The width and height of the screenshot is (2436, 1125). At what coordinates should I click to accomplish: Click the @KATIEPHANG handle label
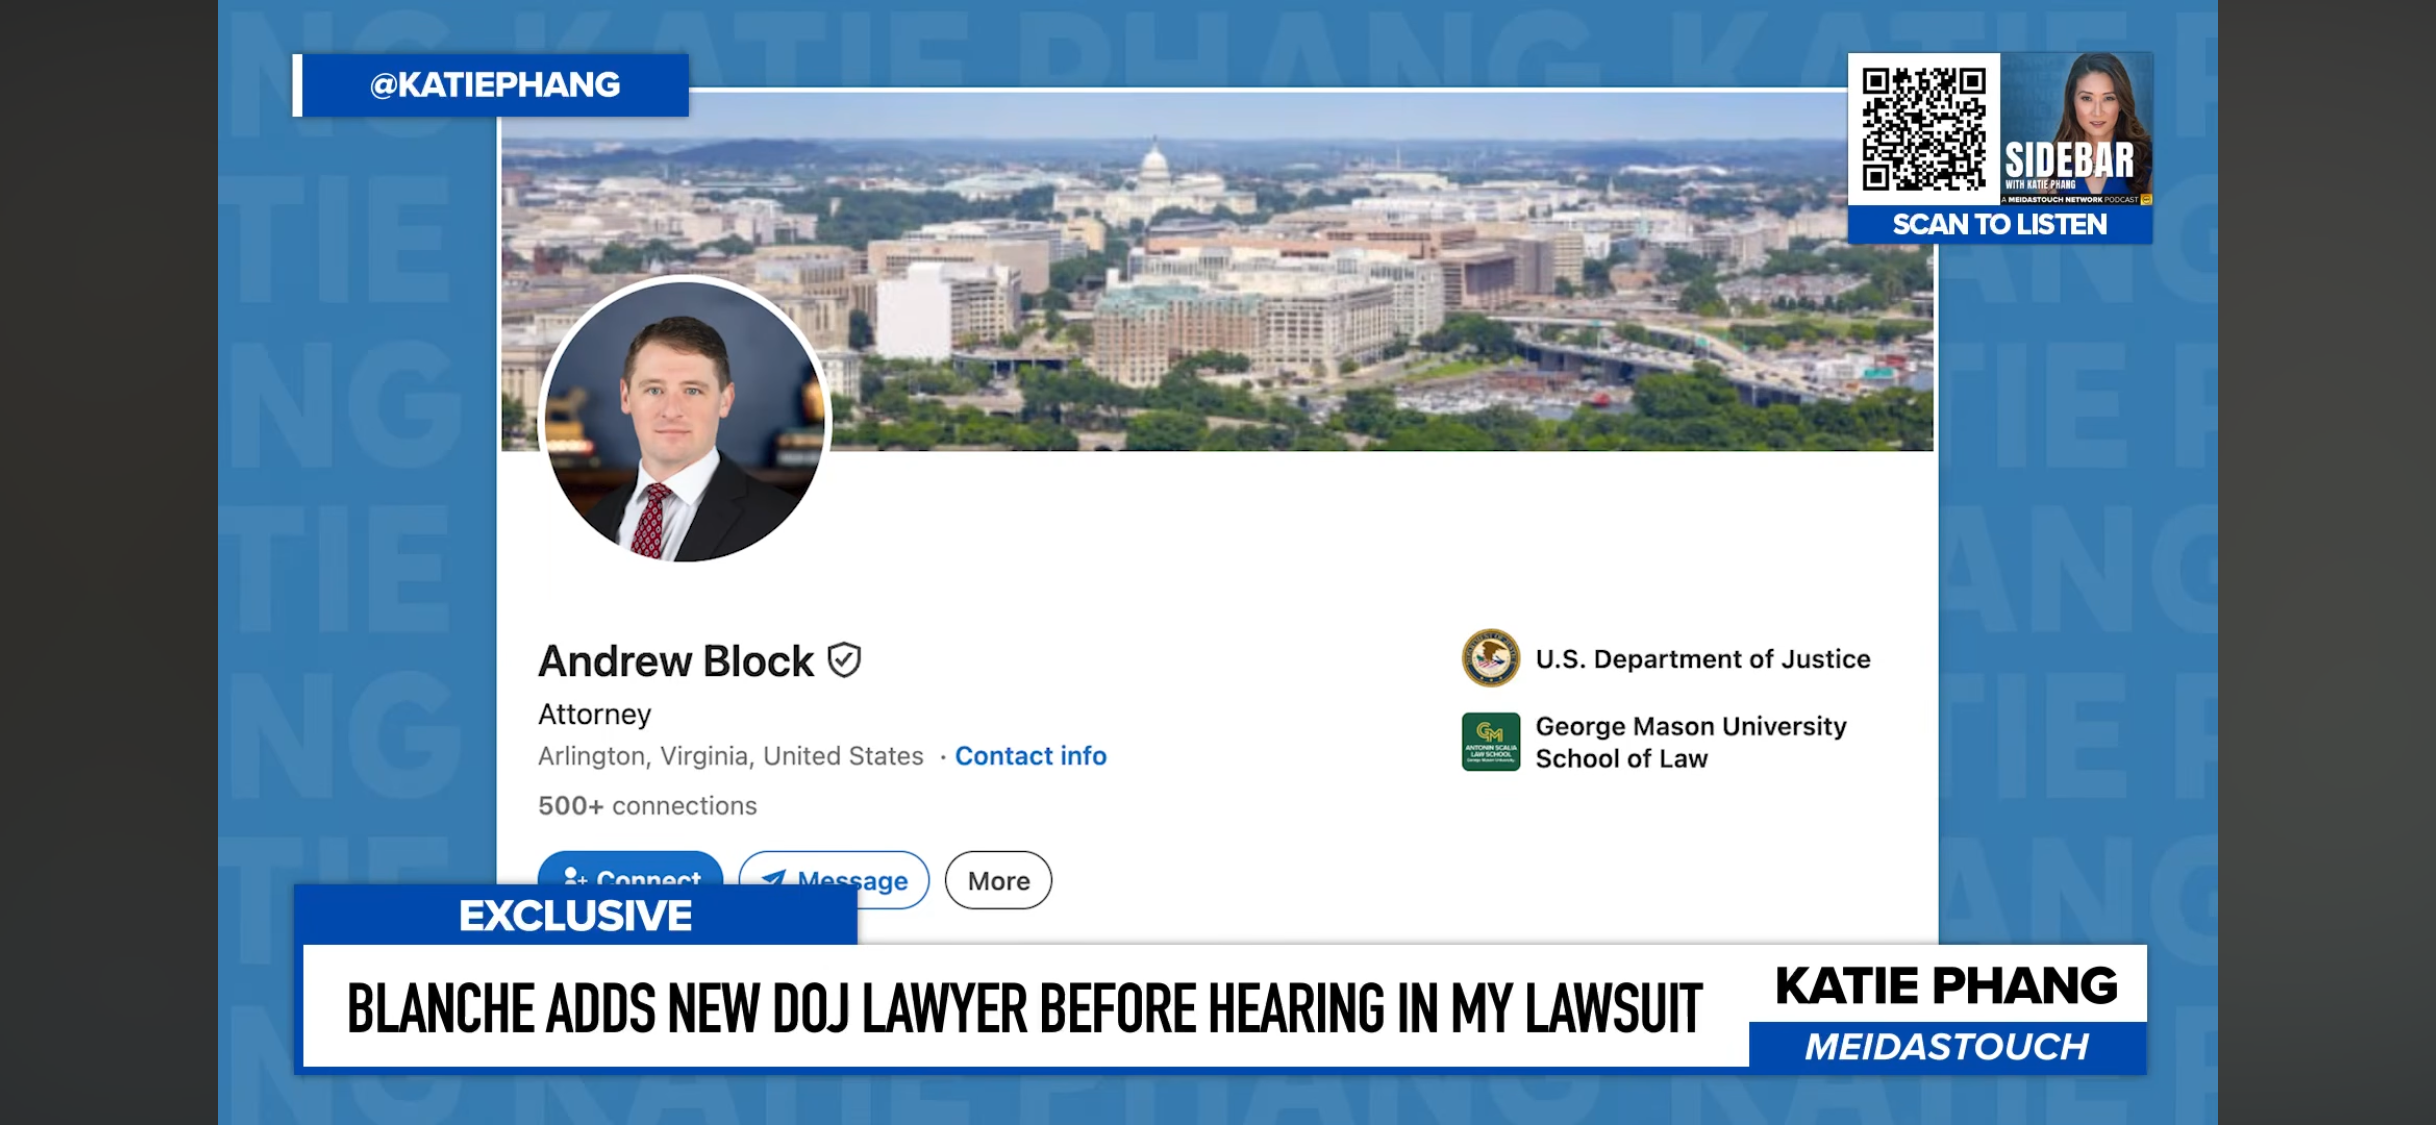[495, 85]
